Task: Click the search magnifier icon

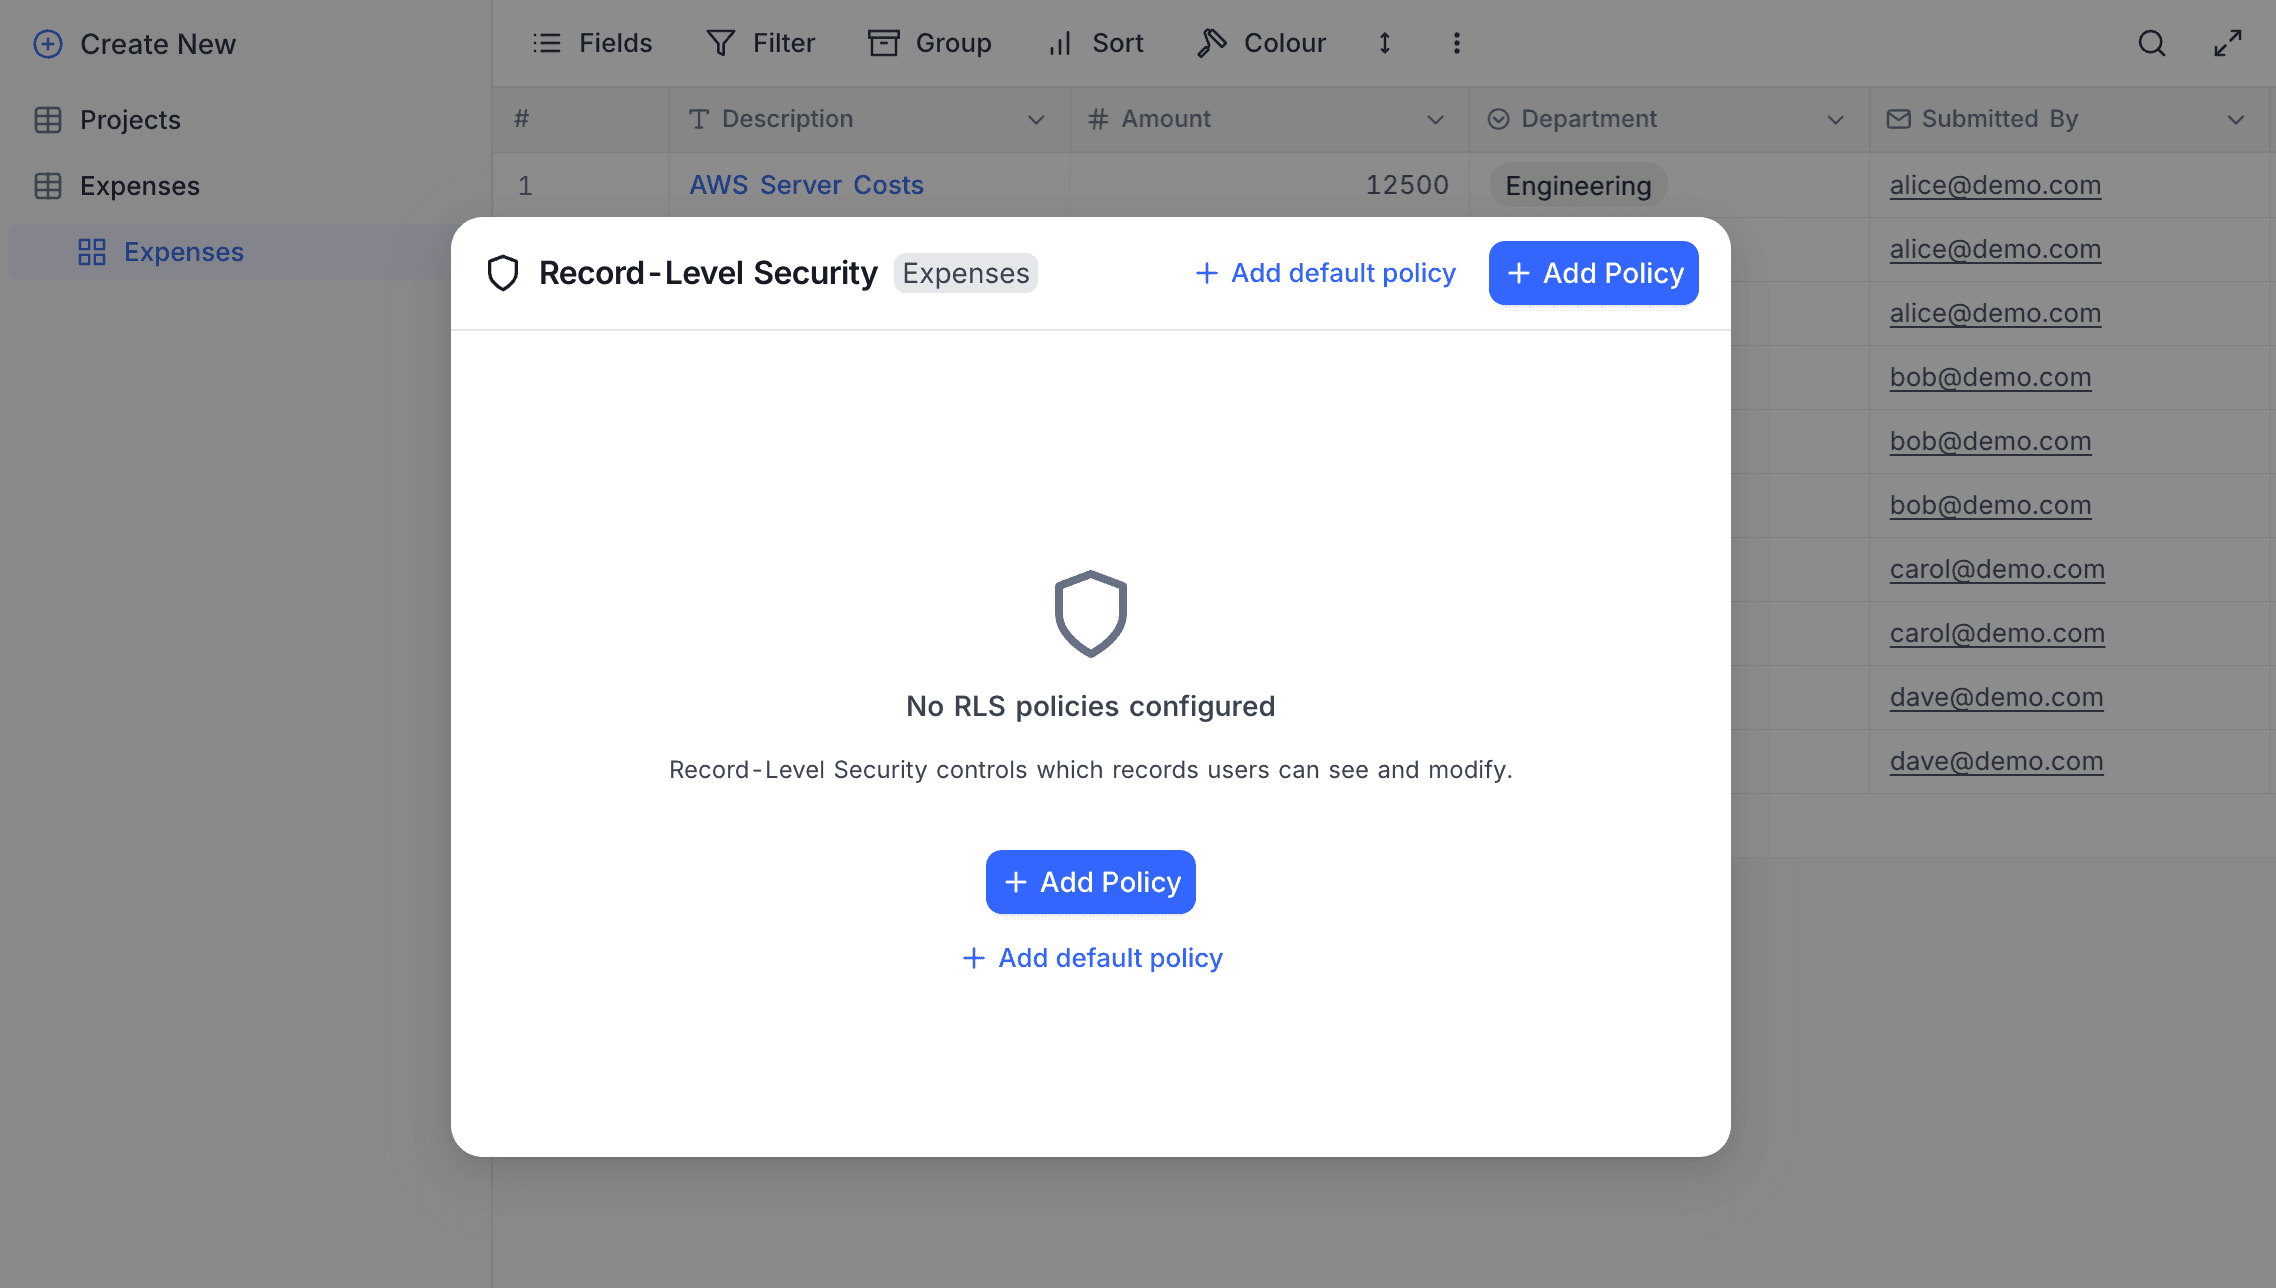Action: (2152, 43)
